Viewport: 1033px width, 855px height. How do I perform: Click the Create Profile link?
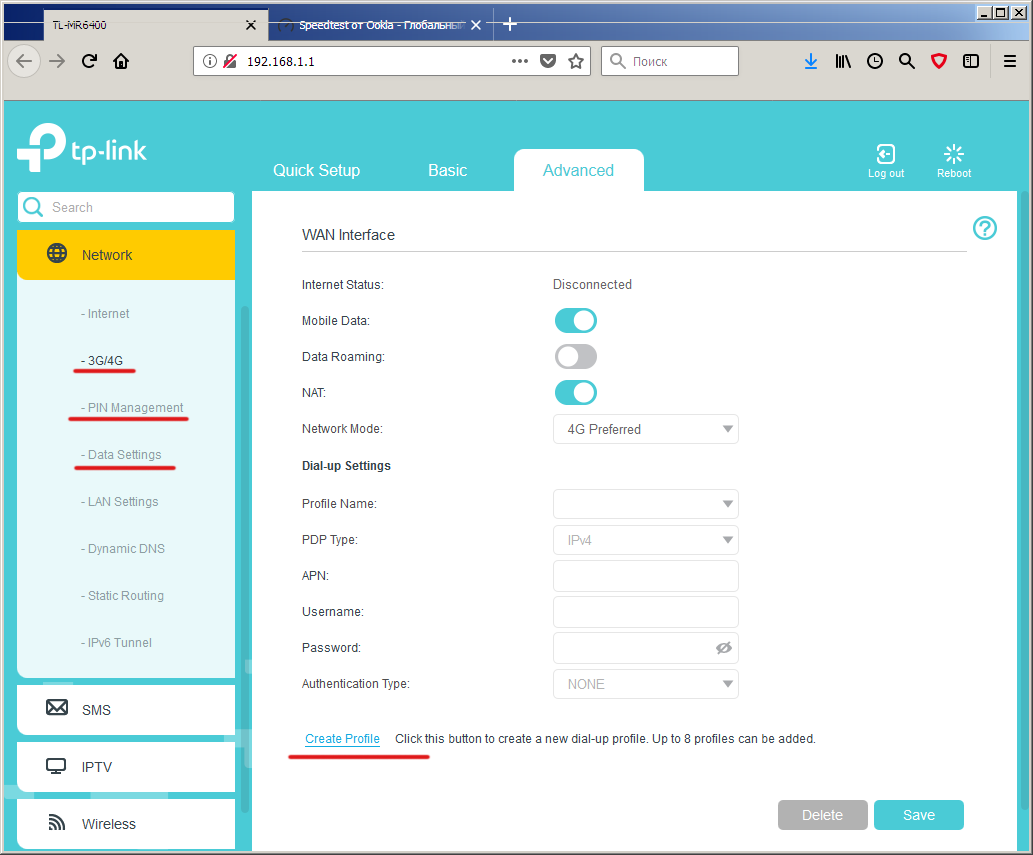(x=342, y=739)
